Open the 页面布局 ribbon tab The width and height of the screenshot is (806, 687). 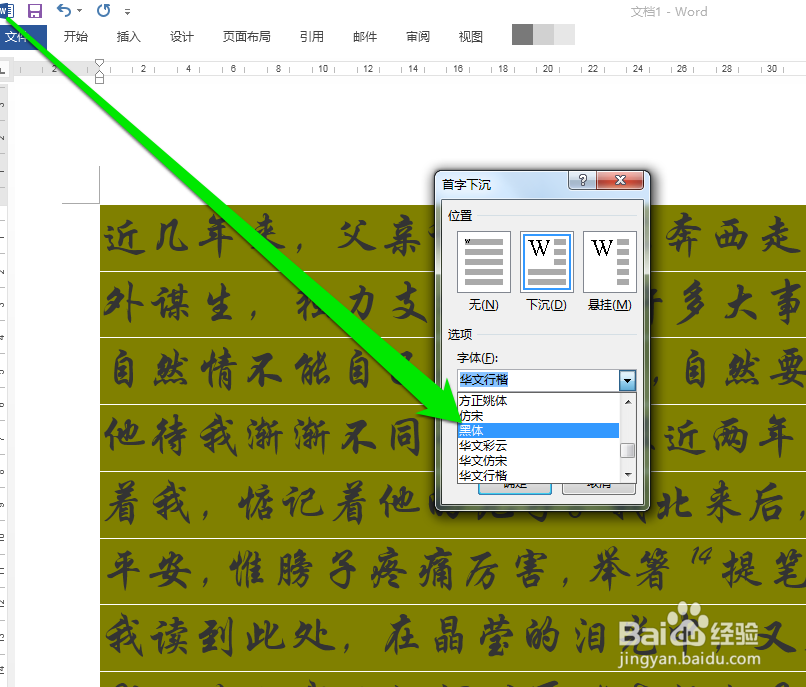(246, 36)
